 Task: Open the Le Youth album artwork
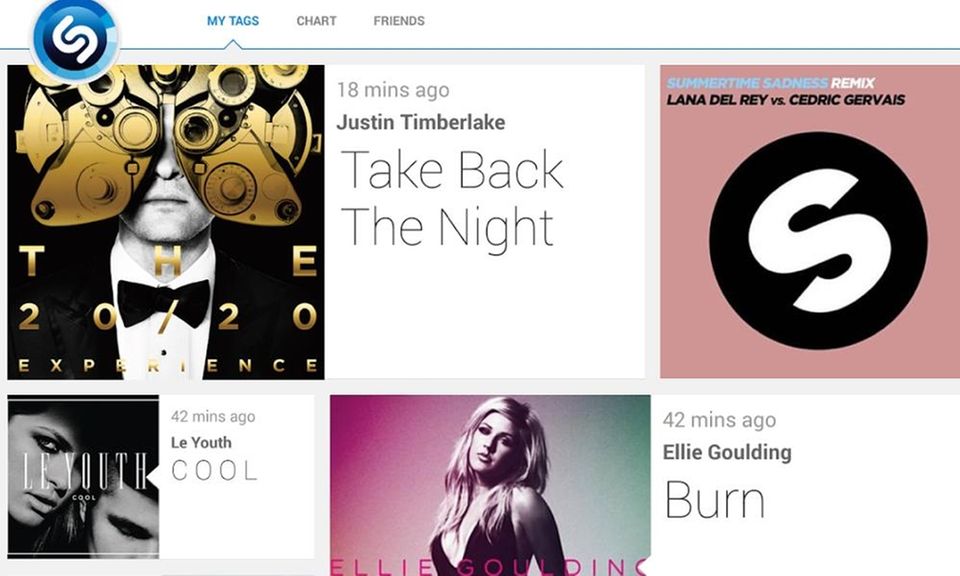click(x=83, y=477)
